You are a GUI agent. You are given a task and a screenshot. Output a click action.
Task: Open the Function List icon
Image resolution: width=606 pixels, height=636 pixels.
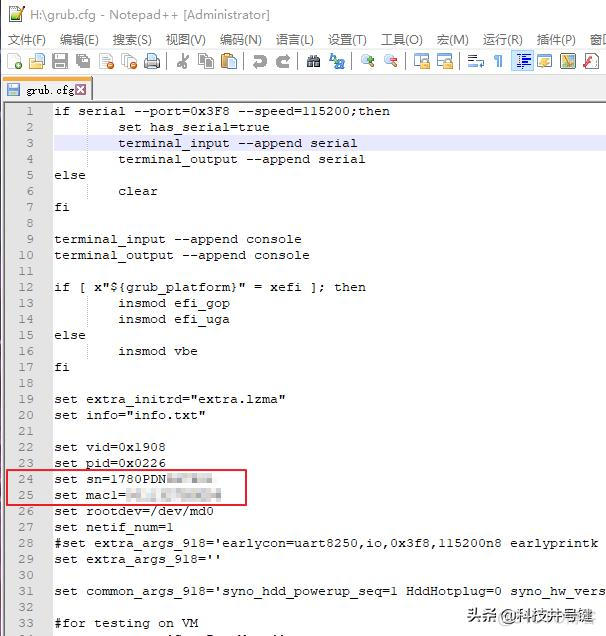pos(591,61)
